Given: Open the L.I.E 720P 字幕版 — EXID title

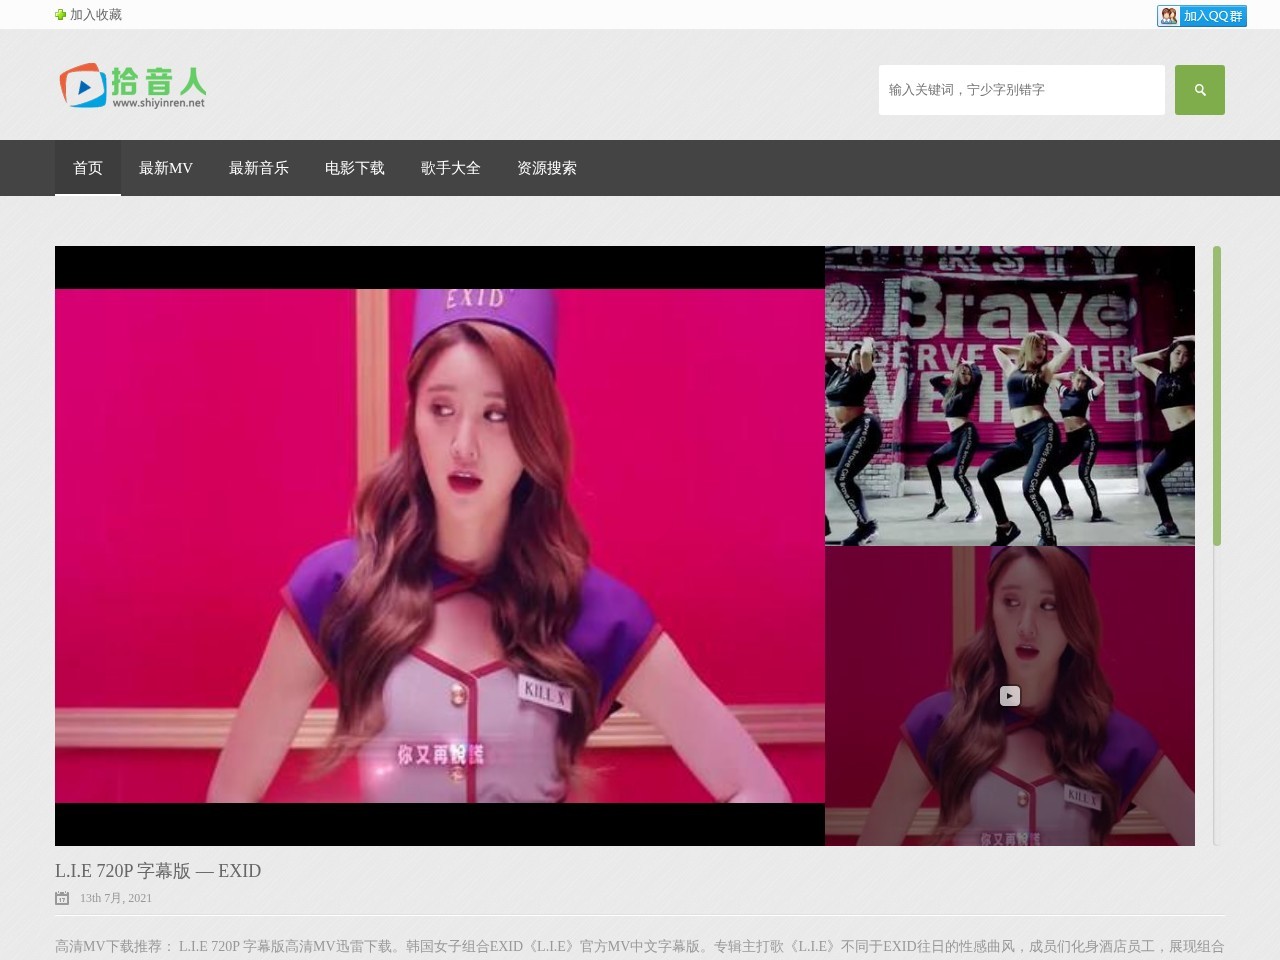Looking at the screenshot, I should point(158,871).
